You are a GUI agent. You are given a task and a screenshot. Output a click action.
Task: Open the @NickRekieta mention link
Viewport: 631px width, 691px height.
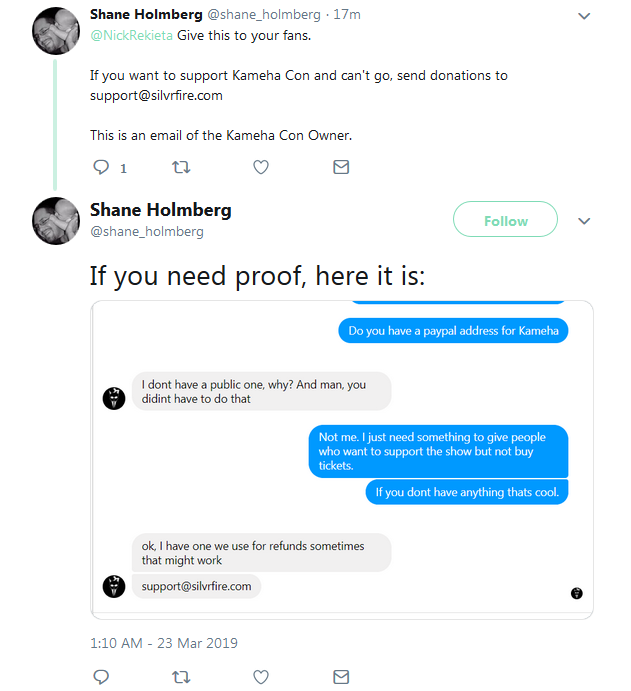point(131,35)
